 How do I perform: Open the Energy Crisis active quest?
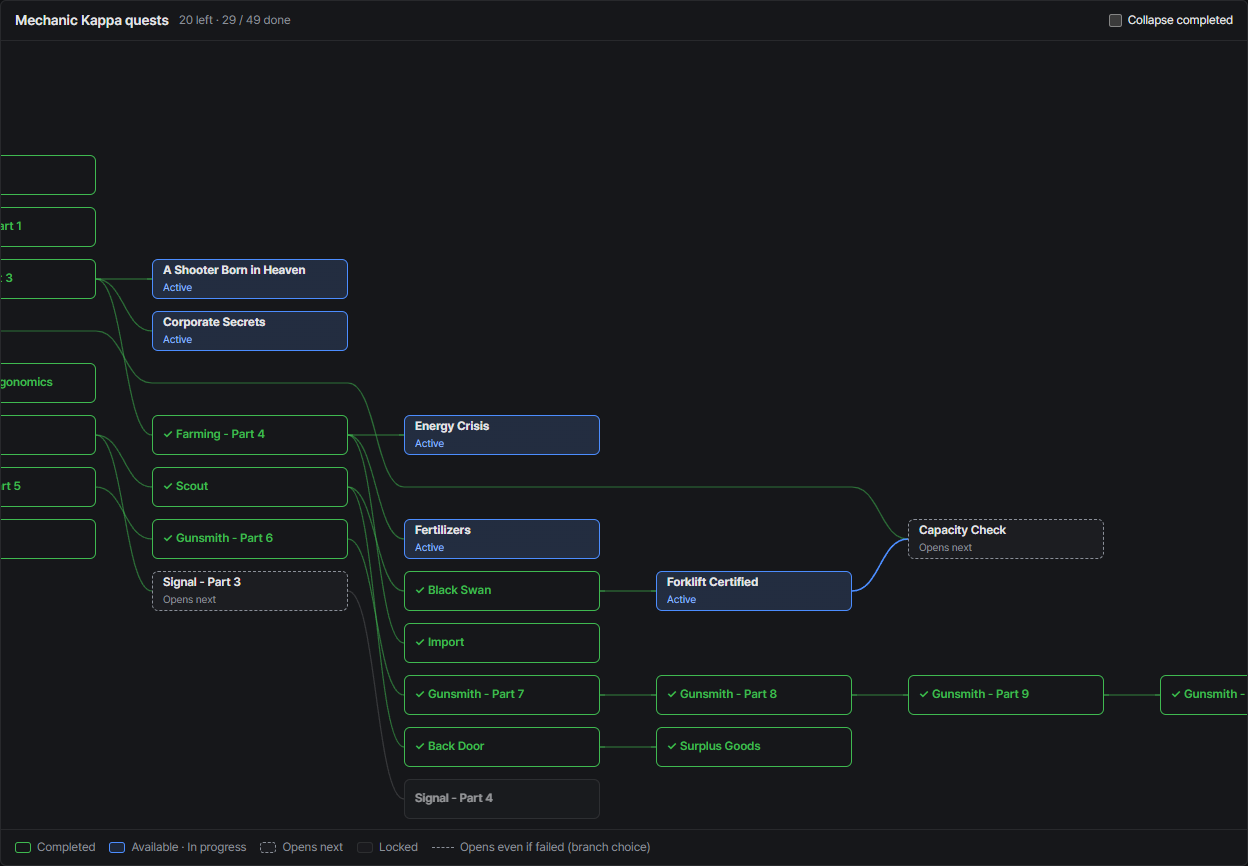(502, 435)
